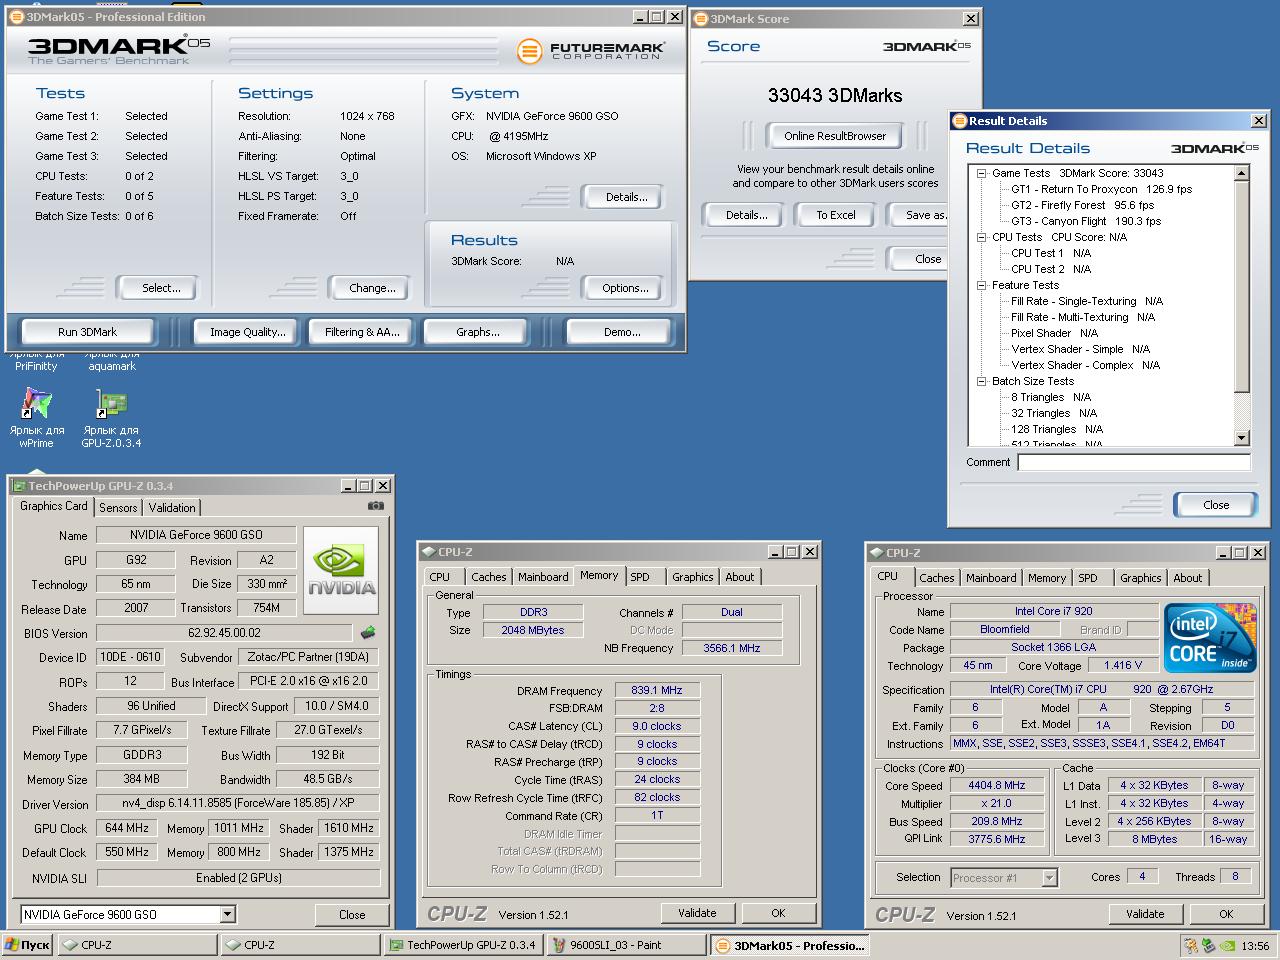Screen dimensions: 1280x960
Task: Click Close button in GPU-Z
Action: [352, 915]
